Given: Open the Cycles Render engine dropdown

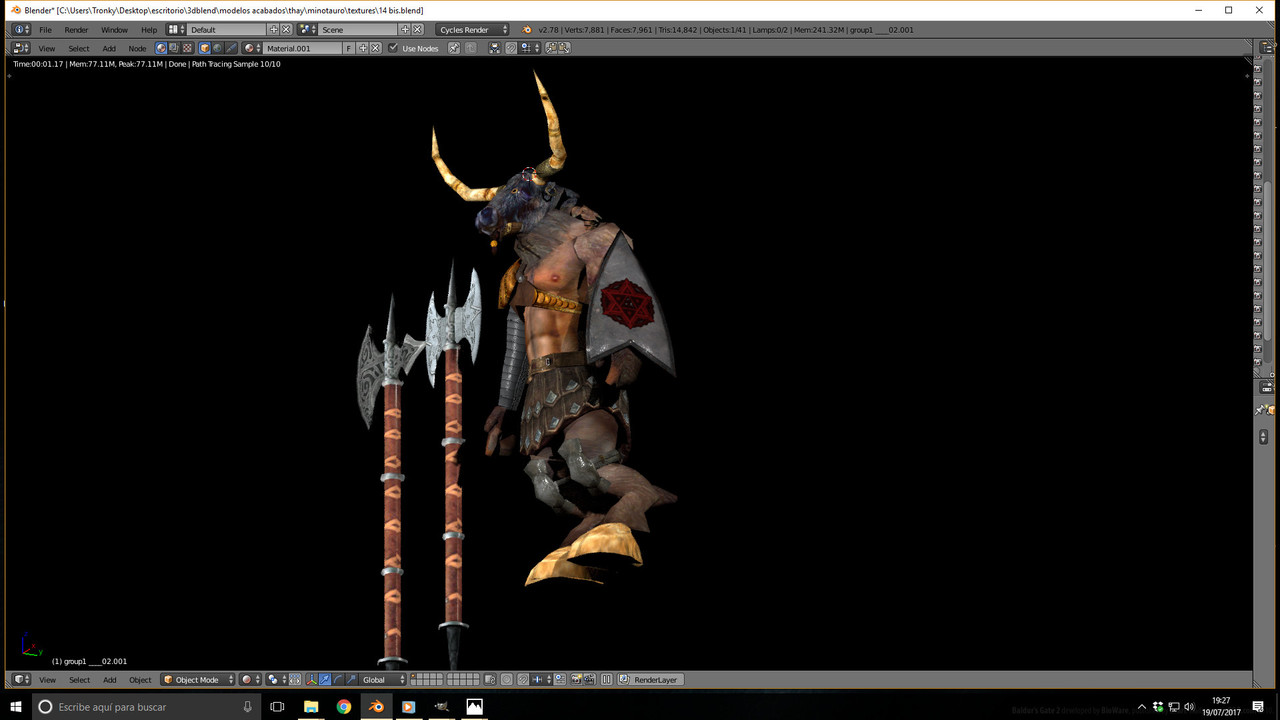Looking at the screenshot, I should click(x=473, y=30).
